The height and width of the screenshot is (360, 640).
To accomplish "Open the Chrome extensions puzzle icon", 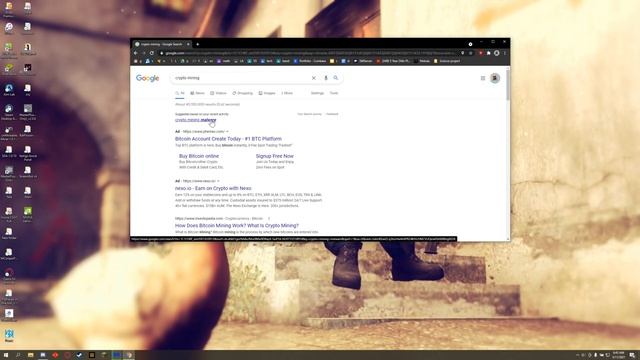I will pyautogui.click(x=489, y=53).
